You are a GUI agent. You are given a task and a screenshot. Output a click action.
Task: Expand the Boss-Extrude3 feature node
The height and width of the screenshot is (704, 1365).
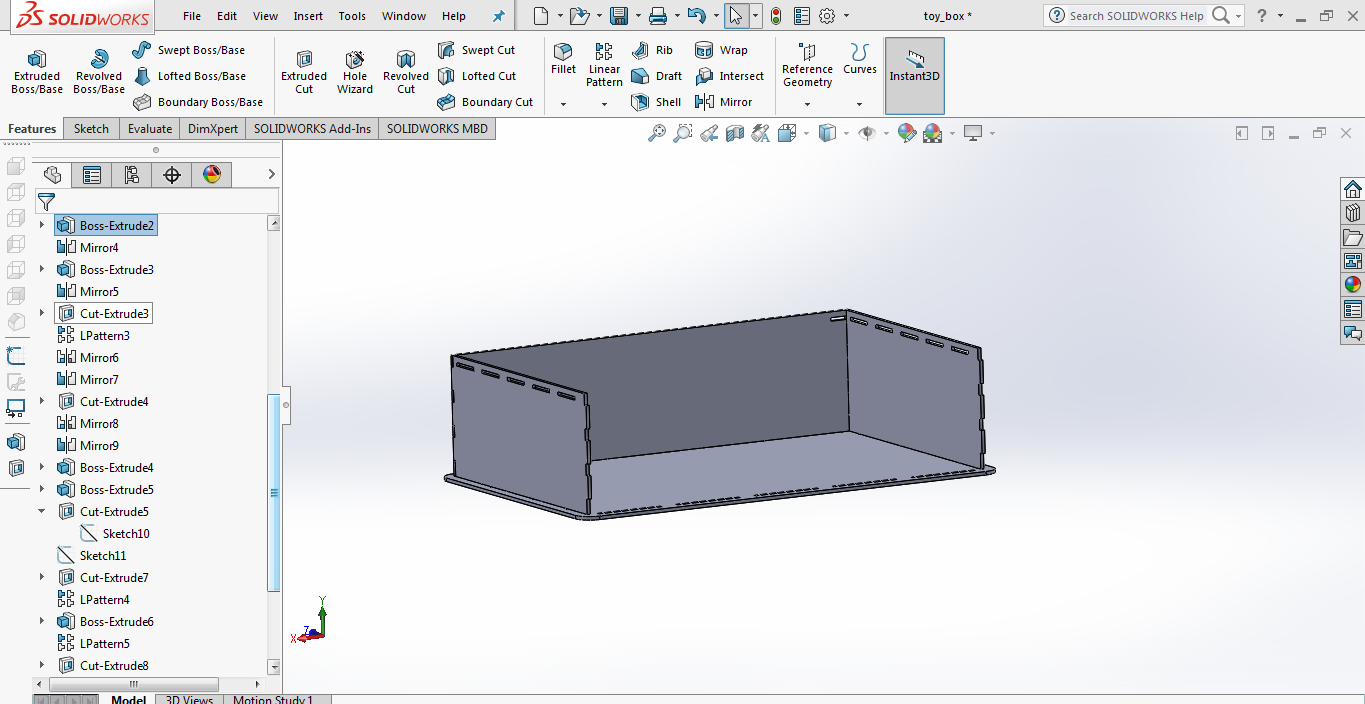click(x=41, y=269)
